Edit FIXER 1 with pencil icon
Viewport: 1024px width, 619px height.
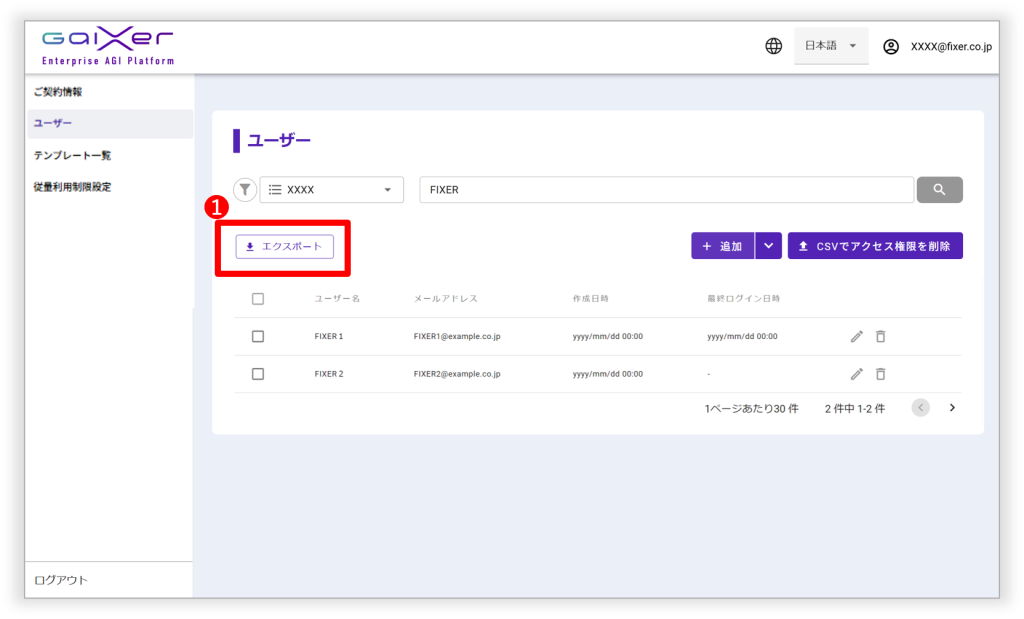[x=856, y=337]
